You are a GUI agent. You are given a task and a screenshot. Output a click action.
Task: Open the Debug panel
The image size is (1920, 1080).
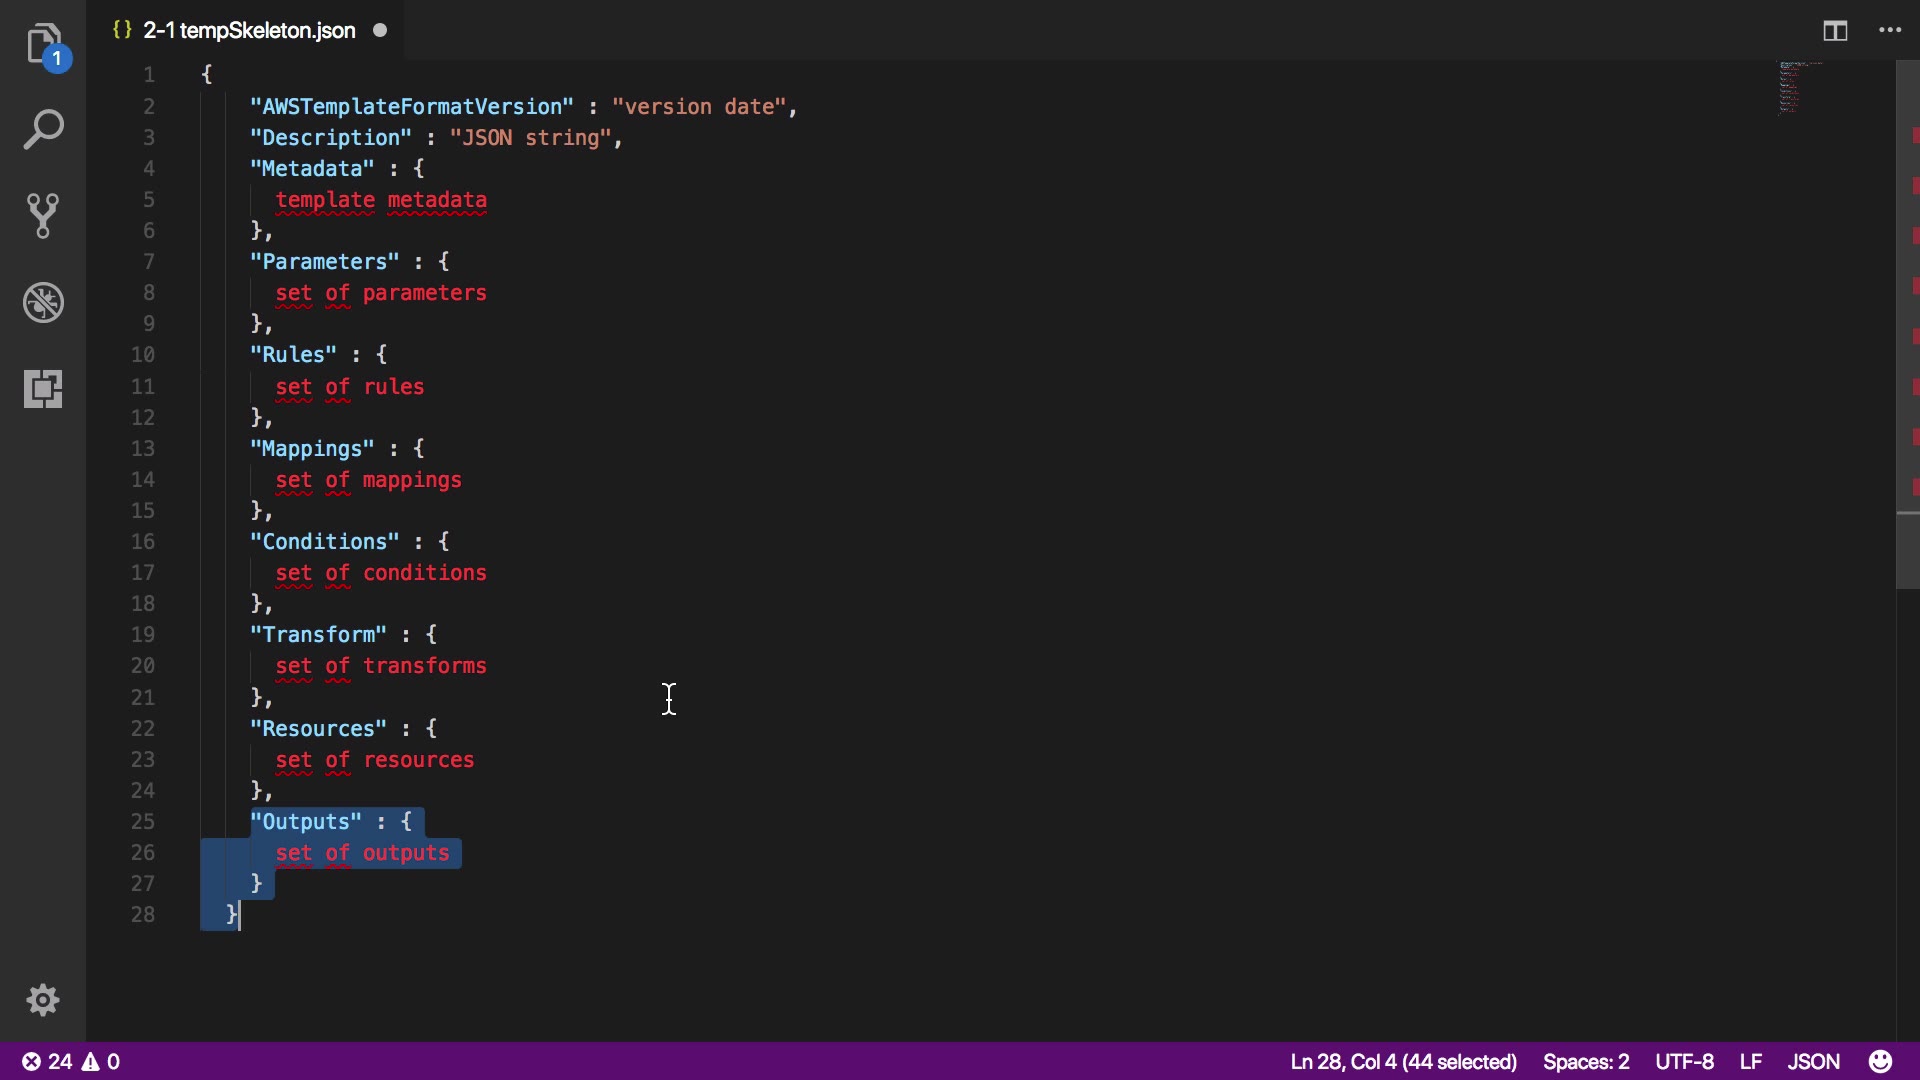tap(43, 302)
